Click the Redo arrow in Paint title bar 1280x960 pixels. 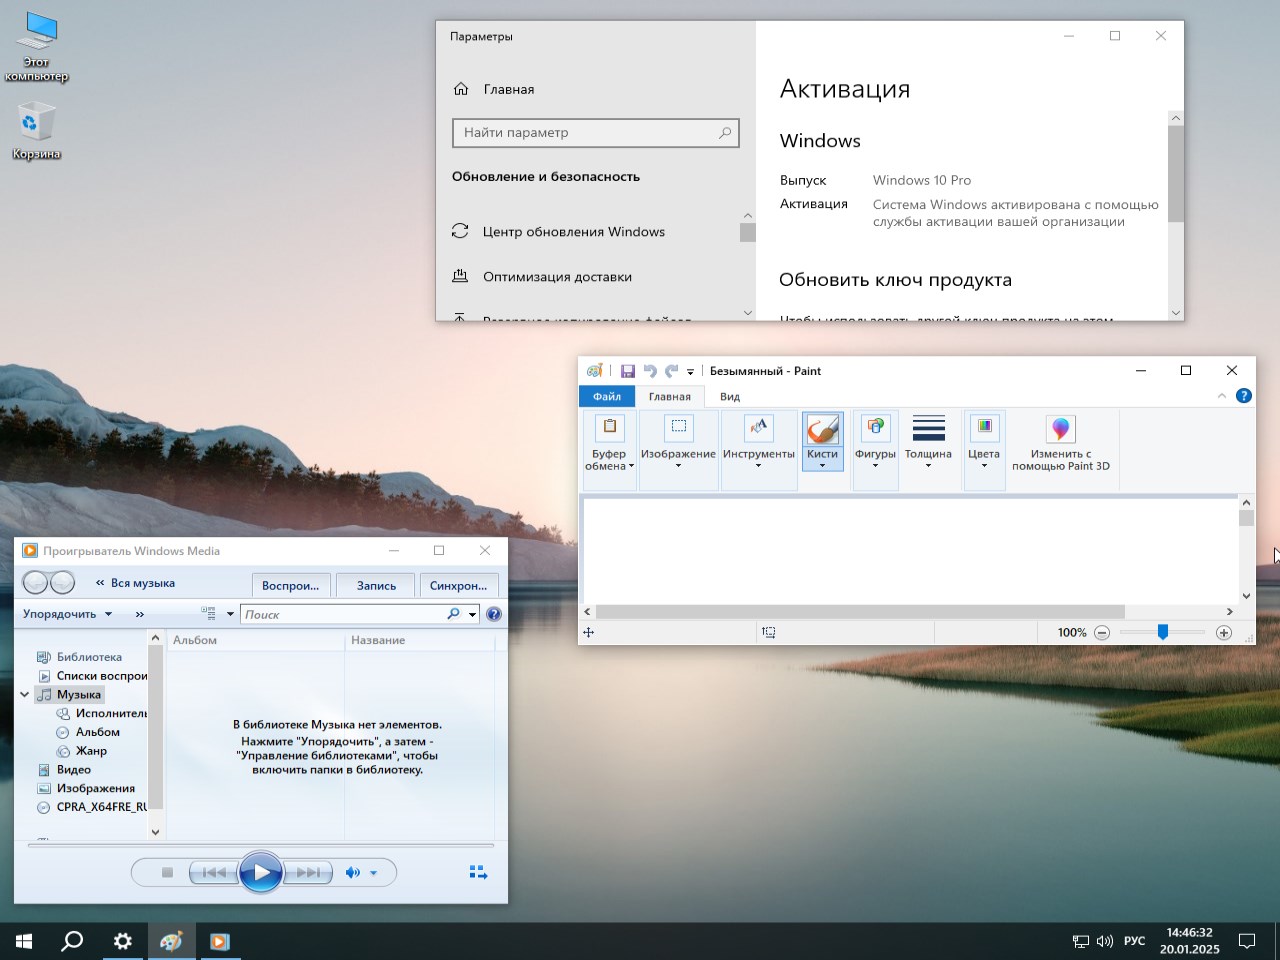click(x=671, y=371)
